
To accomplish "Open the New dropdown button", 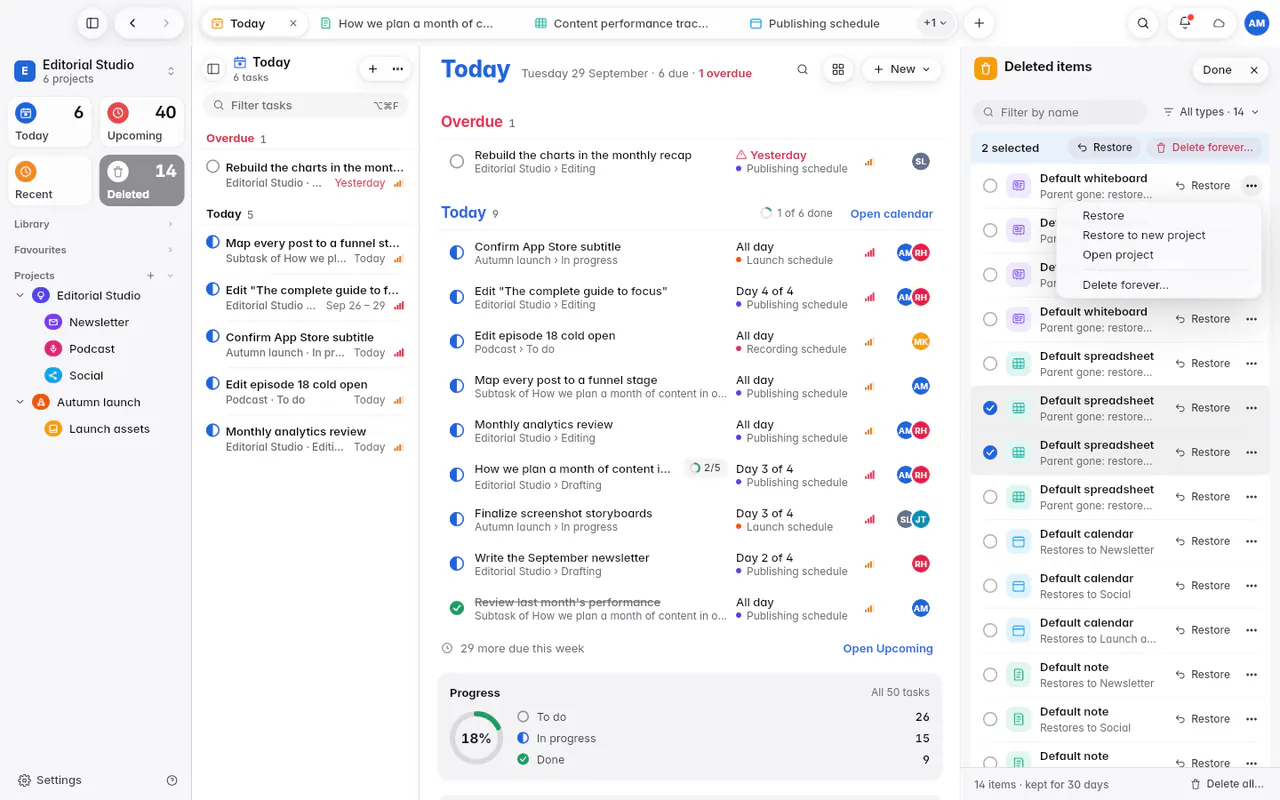I will [902, 69].
